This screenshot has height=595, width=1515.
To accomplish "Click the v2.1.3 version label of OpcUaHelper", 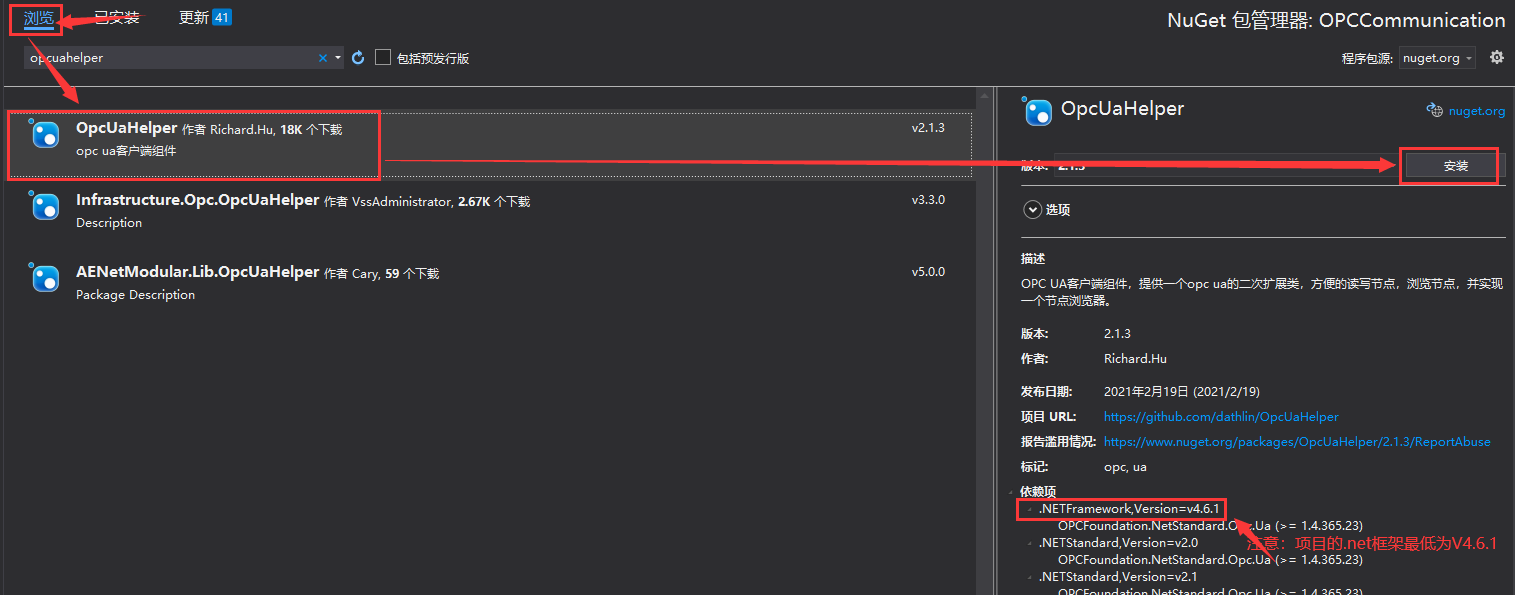I will 928,128.
